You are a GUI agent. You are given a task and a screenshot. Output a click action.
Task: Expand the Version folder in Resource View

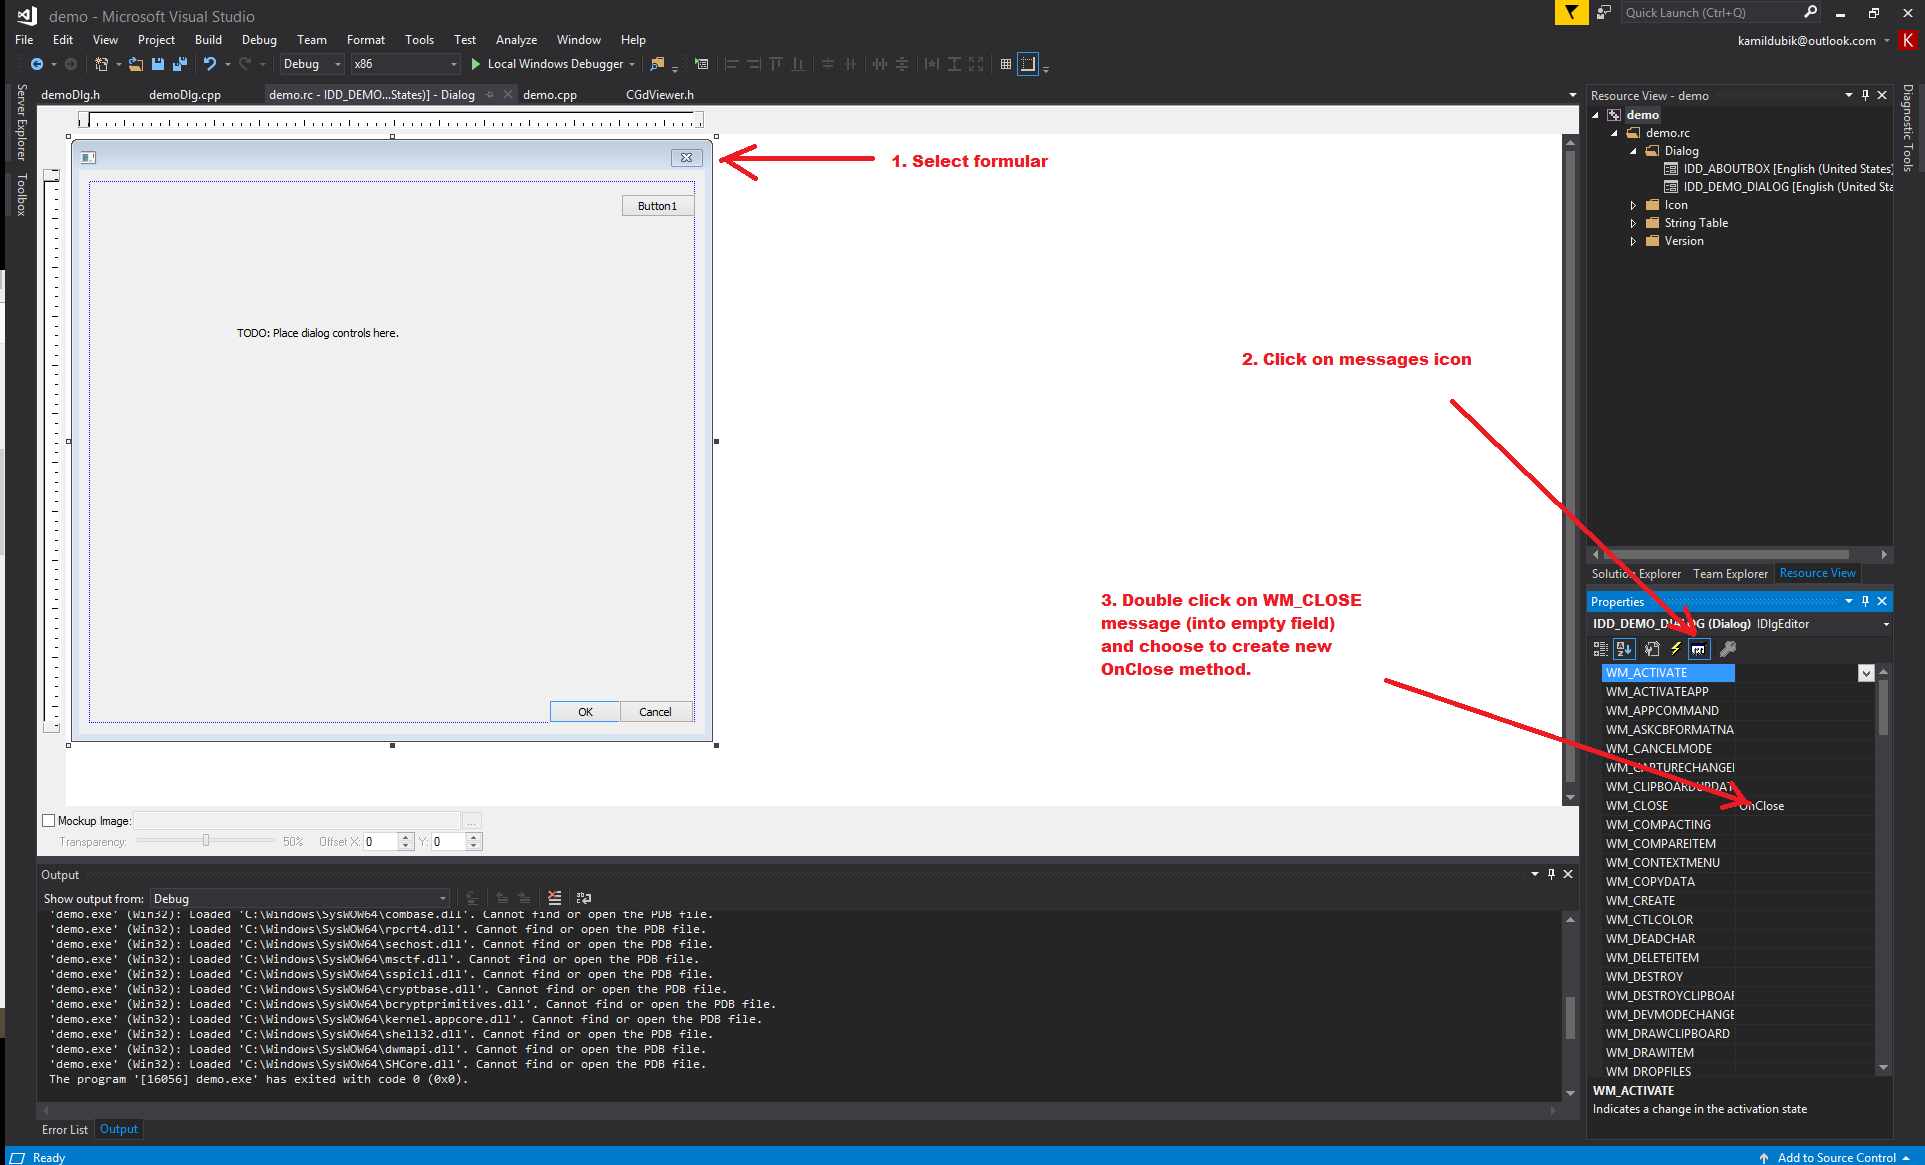pos(1634,241)
